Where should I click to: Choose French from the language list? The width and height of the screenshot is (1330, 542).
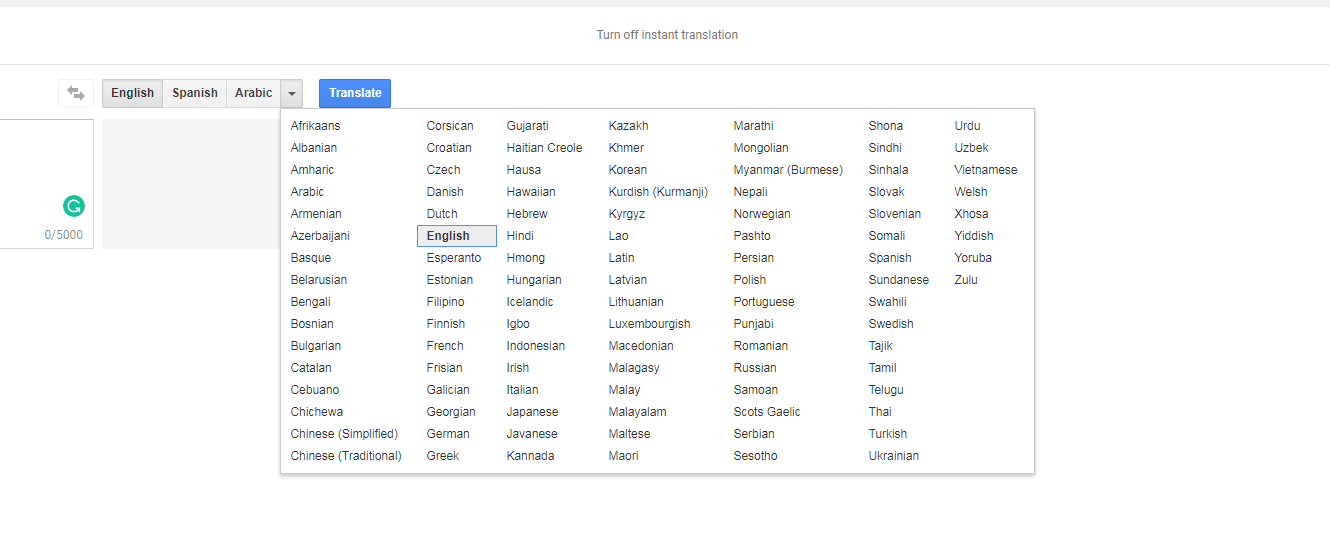445,346
